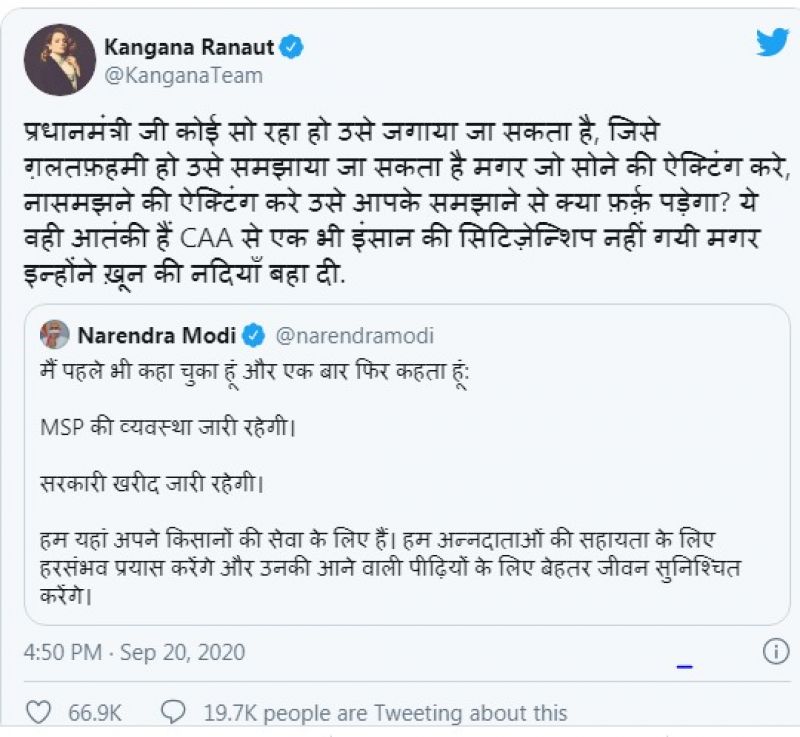Click the reply speech bubble icon
The image size is (800, 737).
pos(173,712)
